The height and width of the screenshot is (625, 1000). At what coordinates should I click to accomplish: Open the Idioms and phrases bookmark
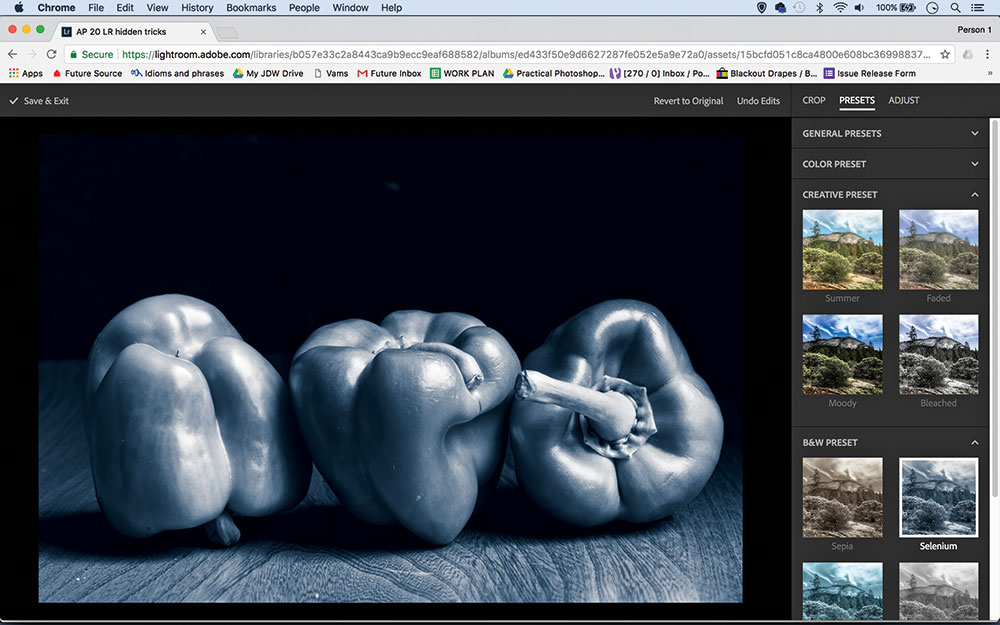(177, 73)
